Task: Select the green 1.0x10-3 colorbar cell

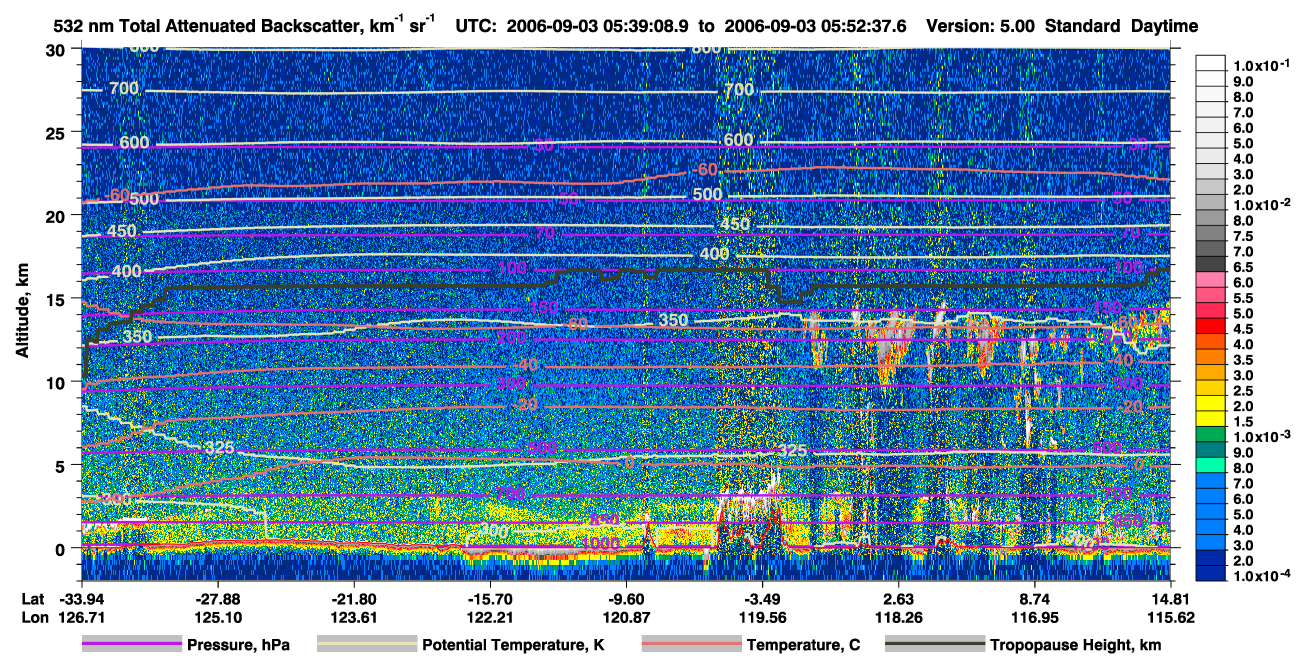Action: 1212,434
